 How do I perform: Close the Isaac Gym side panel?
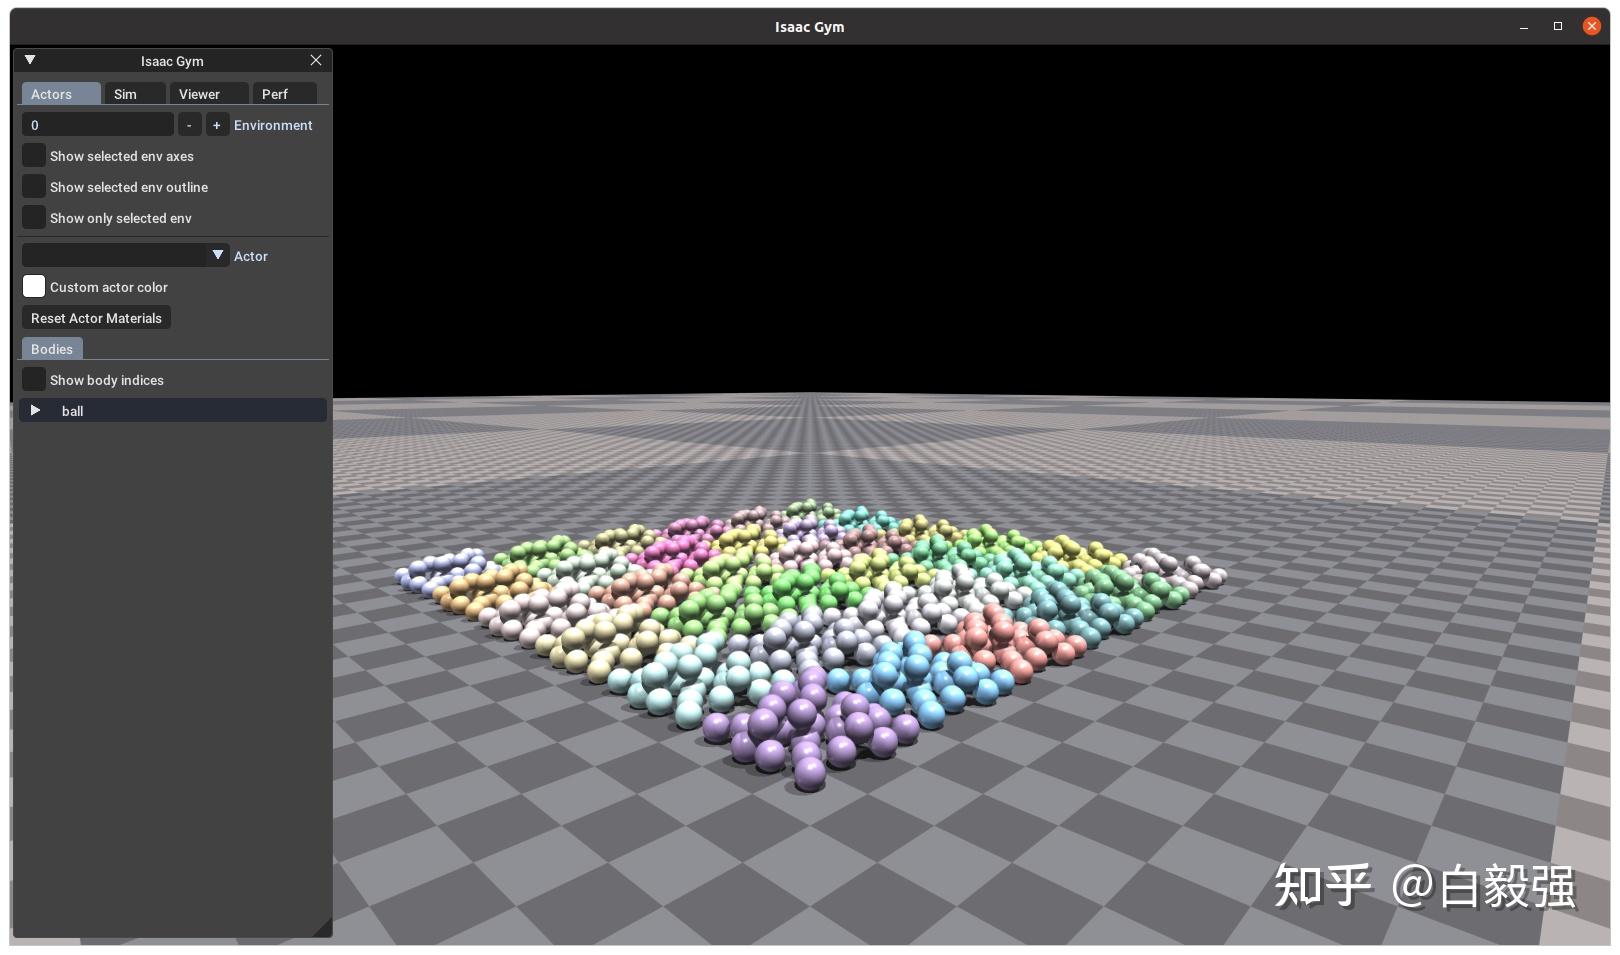pos(316,60)
